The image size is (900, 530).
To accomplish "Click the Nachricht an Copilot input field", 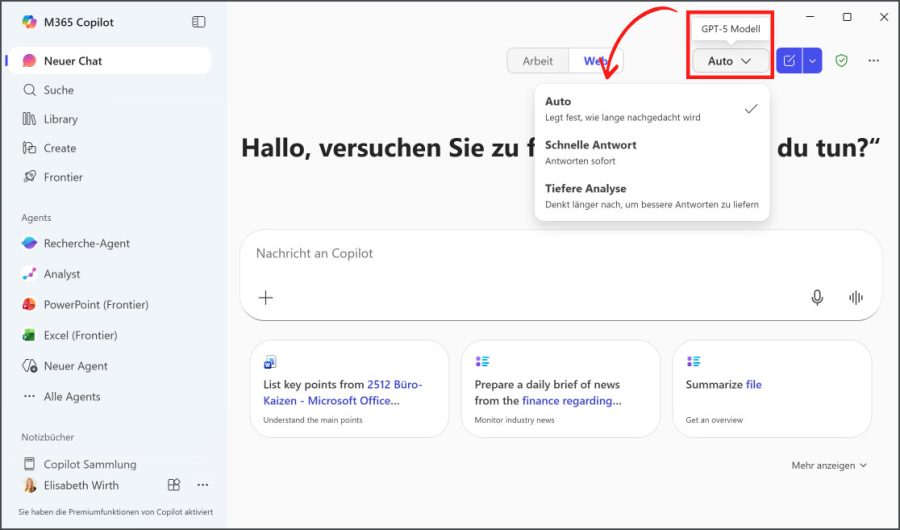I will coord(540,254).
